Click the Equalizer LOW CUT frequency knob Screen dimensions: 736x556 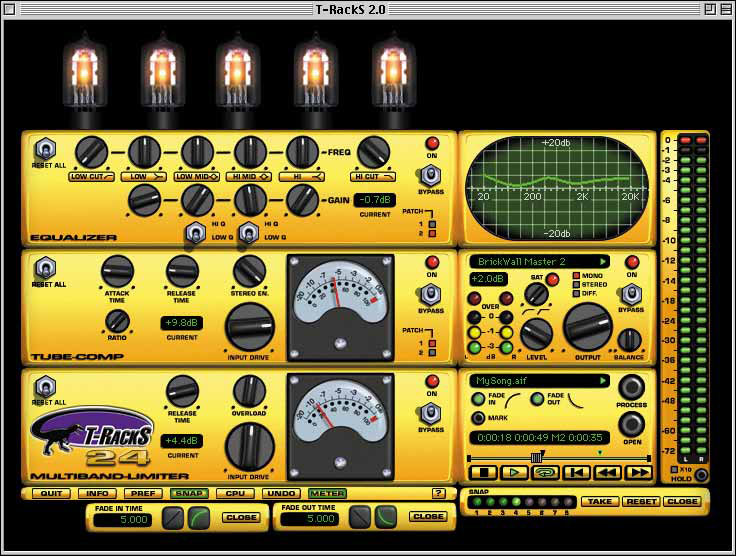coord(92,152)
